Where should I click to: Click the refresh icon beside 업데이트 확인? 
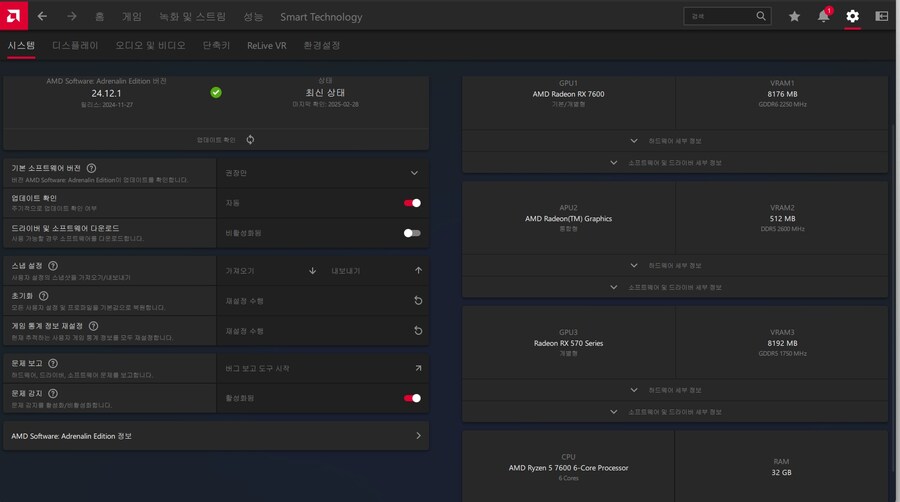250,140
